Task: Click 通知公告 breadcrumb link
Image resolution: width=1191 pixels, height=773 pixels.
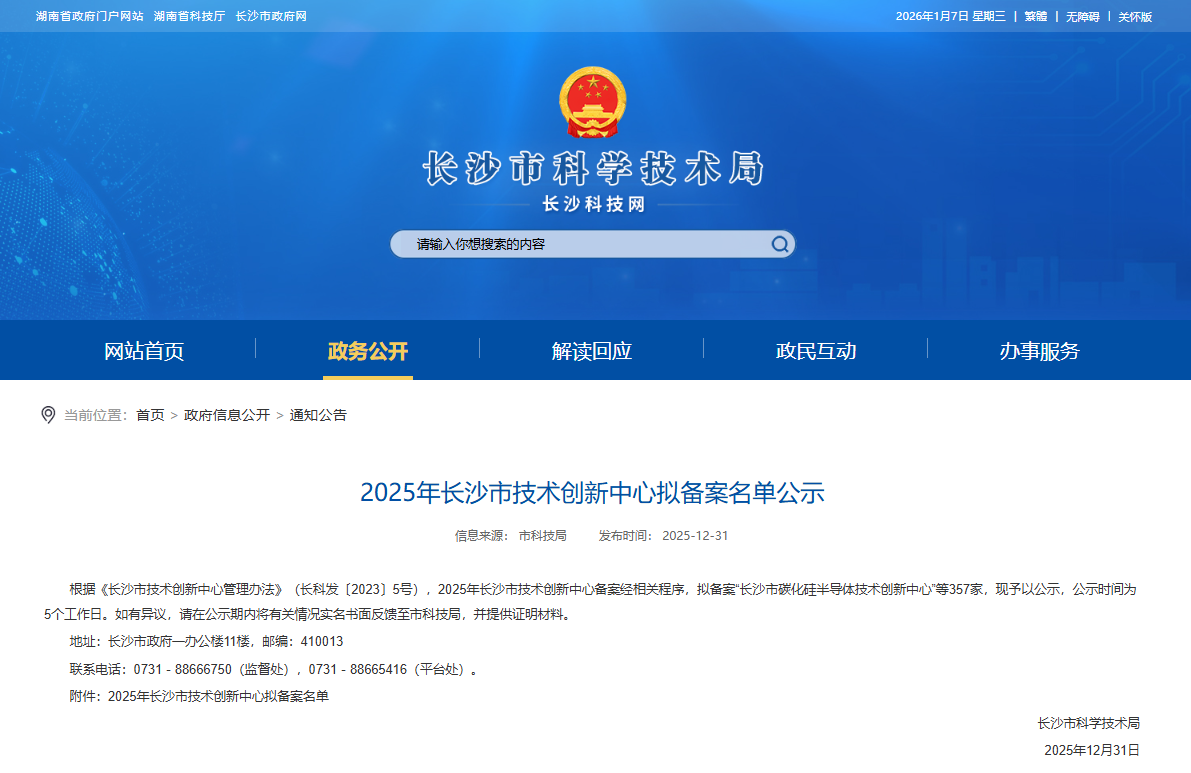Action: tap(318, 415)
